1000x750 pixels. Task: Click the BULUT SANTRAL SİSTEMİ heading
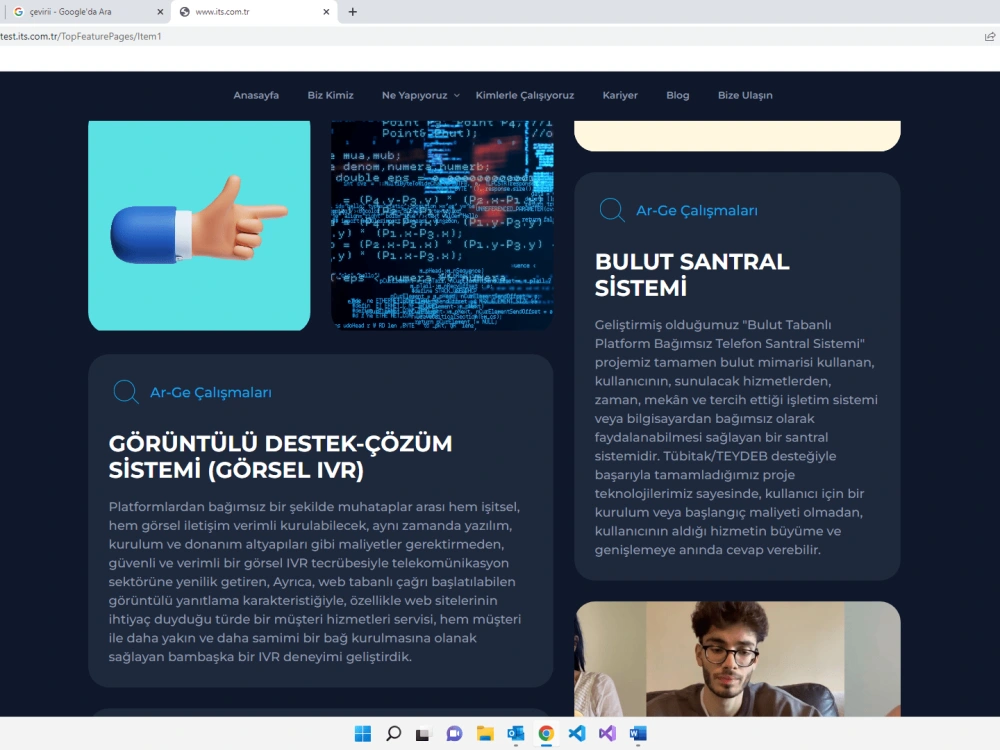click(x=692, y=275)
